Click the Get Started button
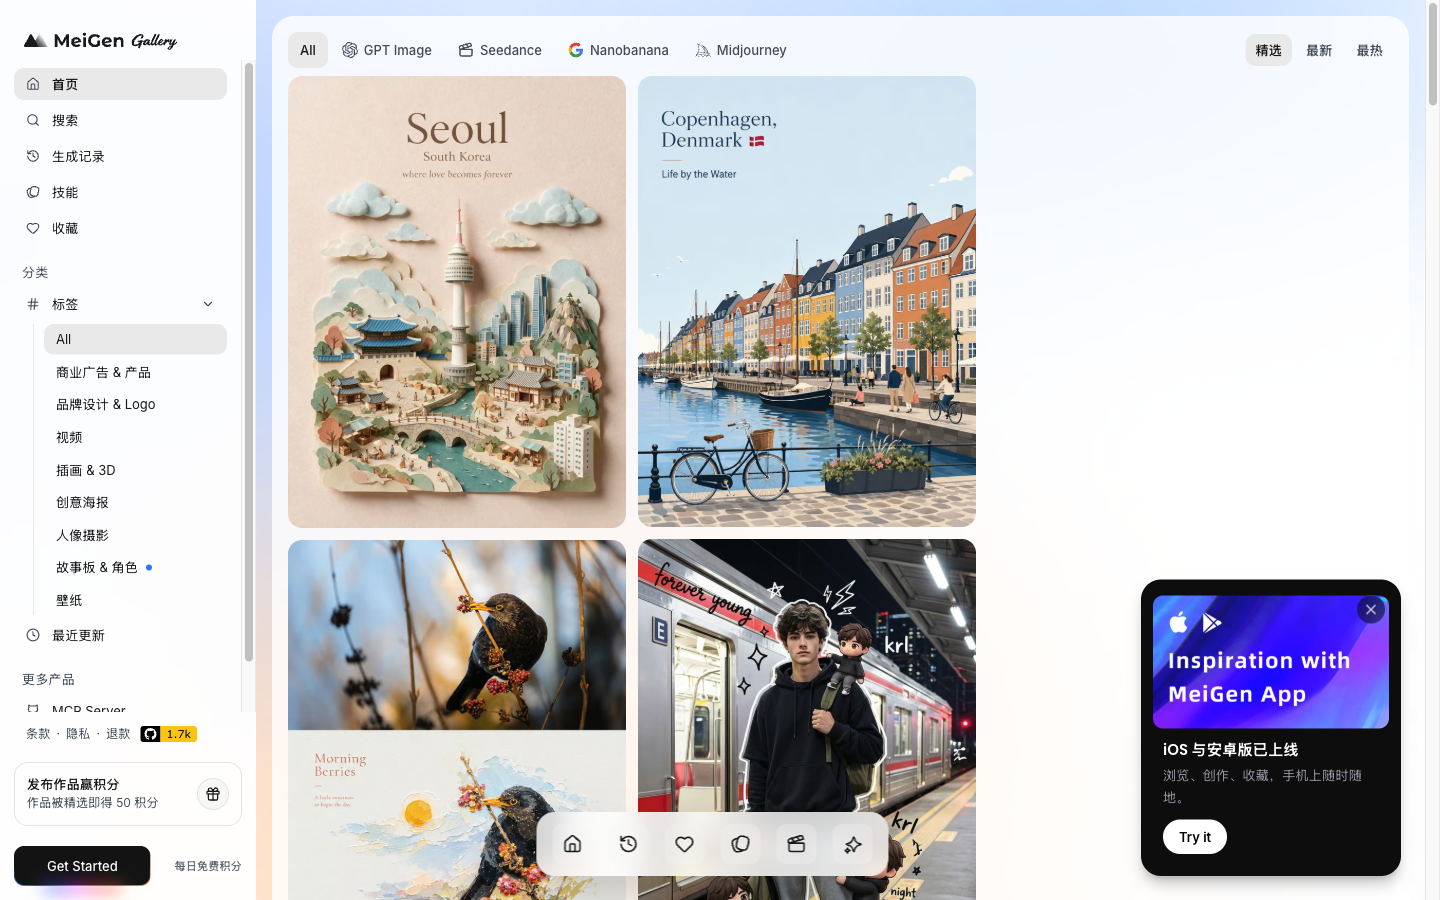The image size is (1440, 900). tap(82, 866)
